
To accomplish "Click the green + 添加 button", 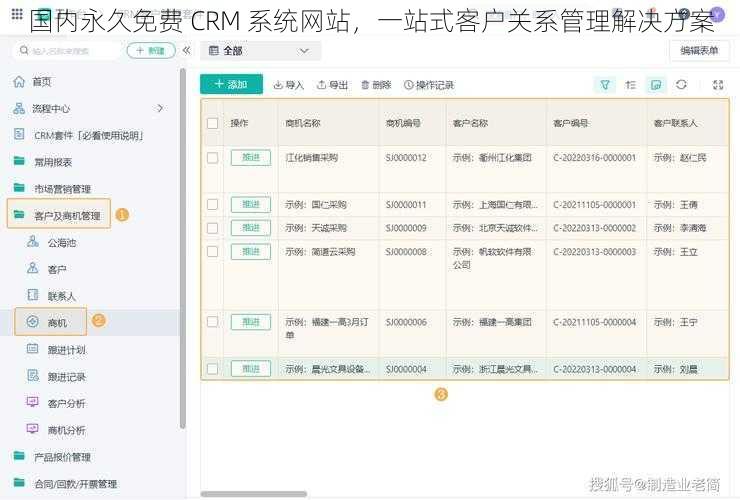I will tap(231, 85).
